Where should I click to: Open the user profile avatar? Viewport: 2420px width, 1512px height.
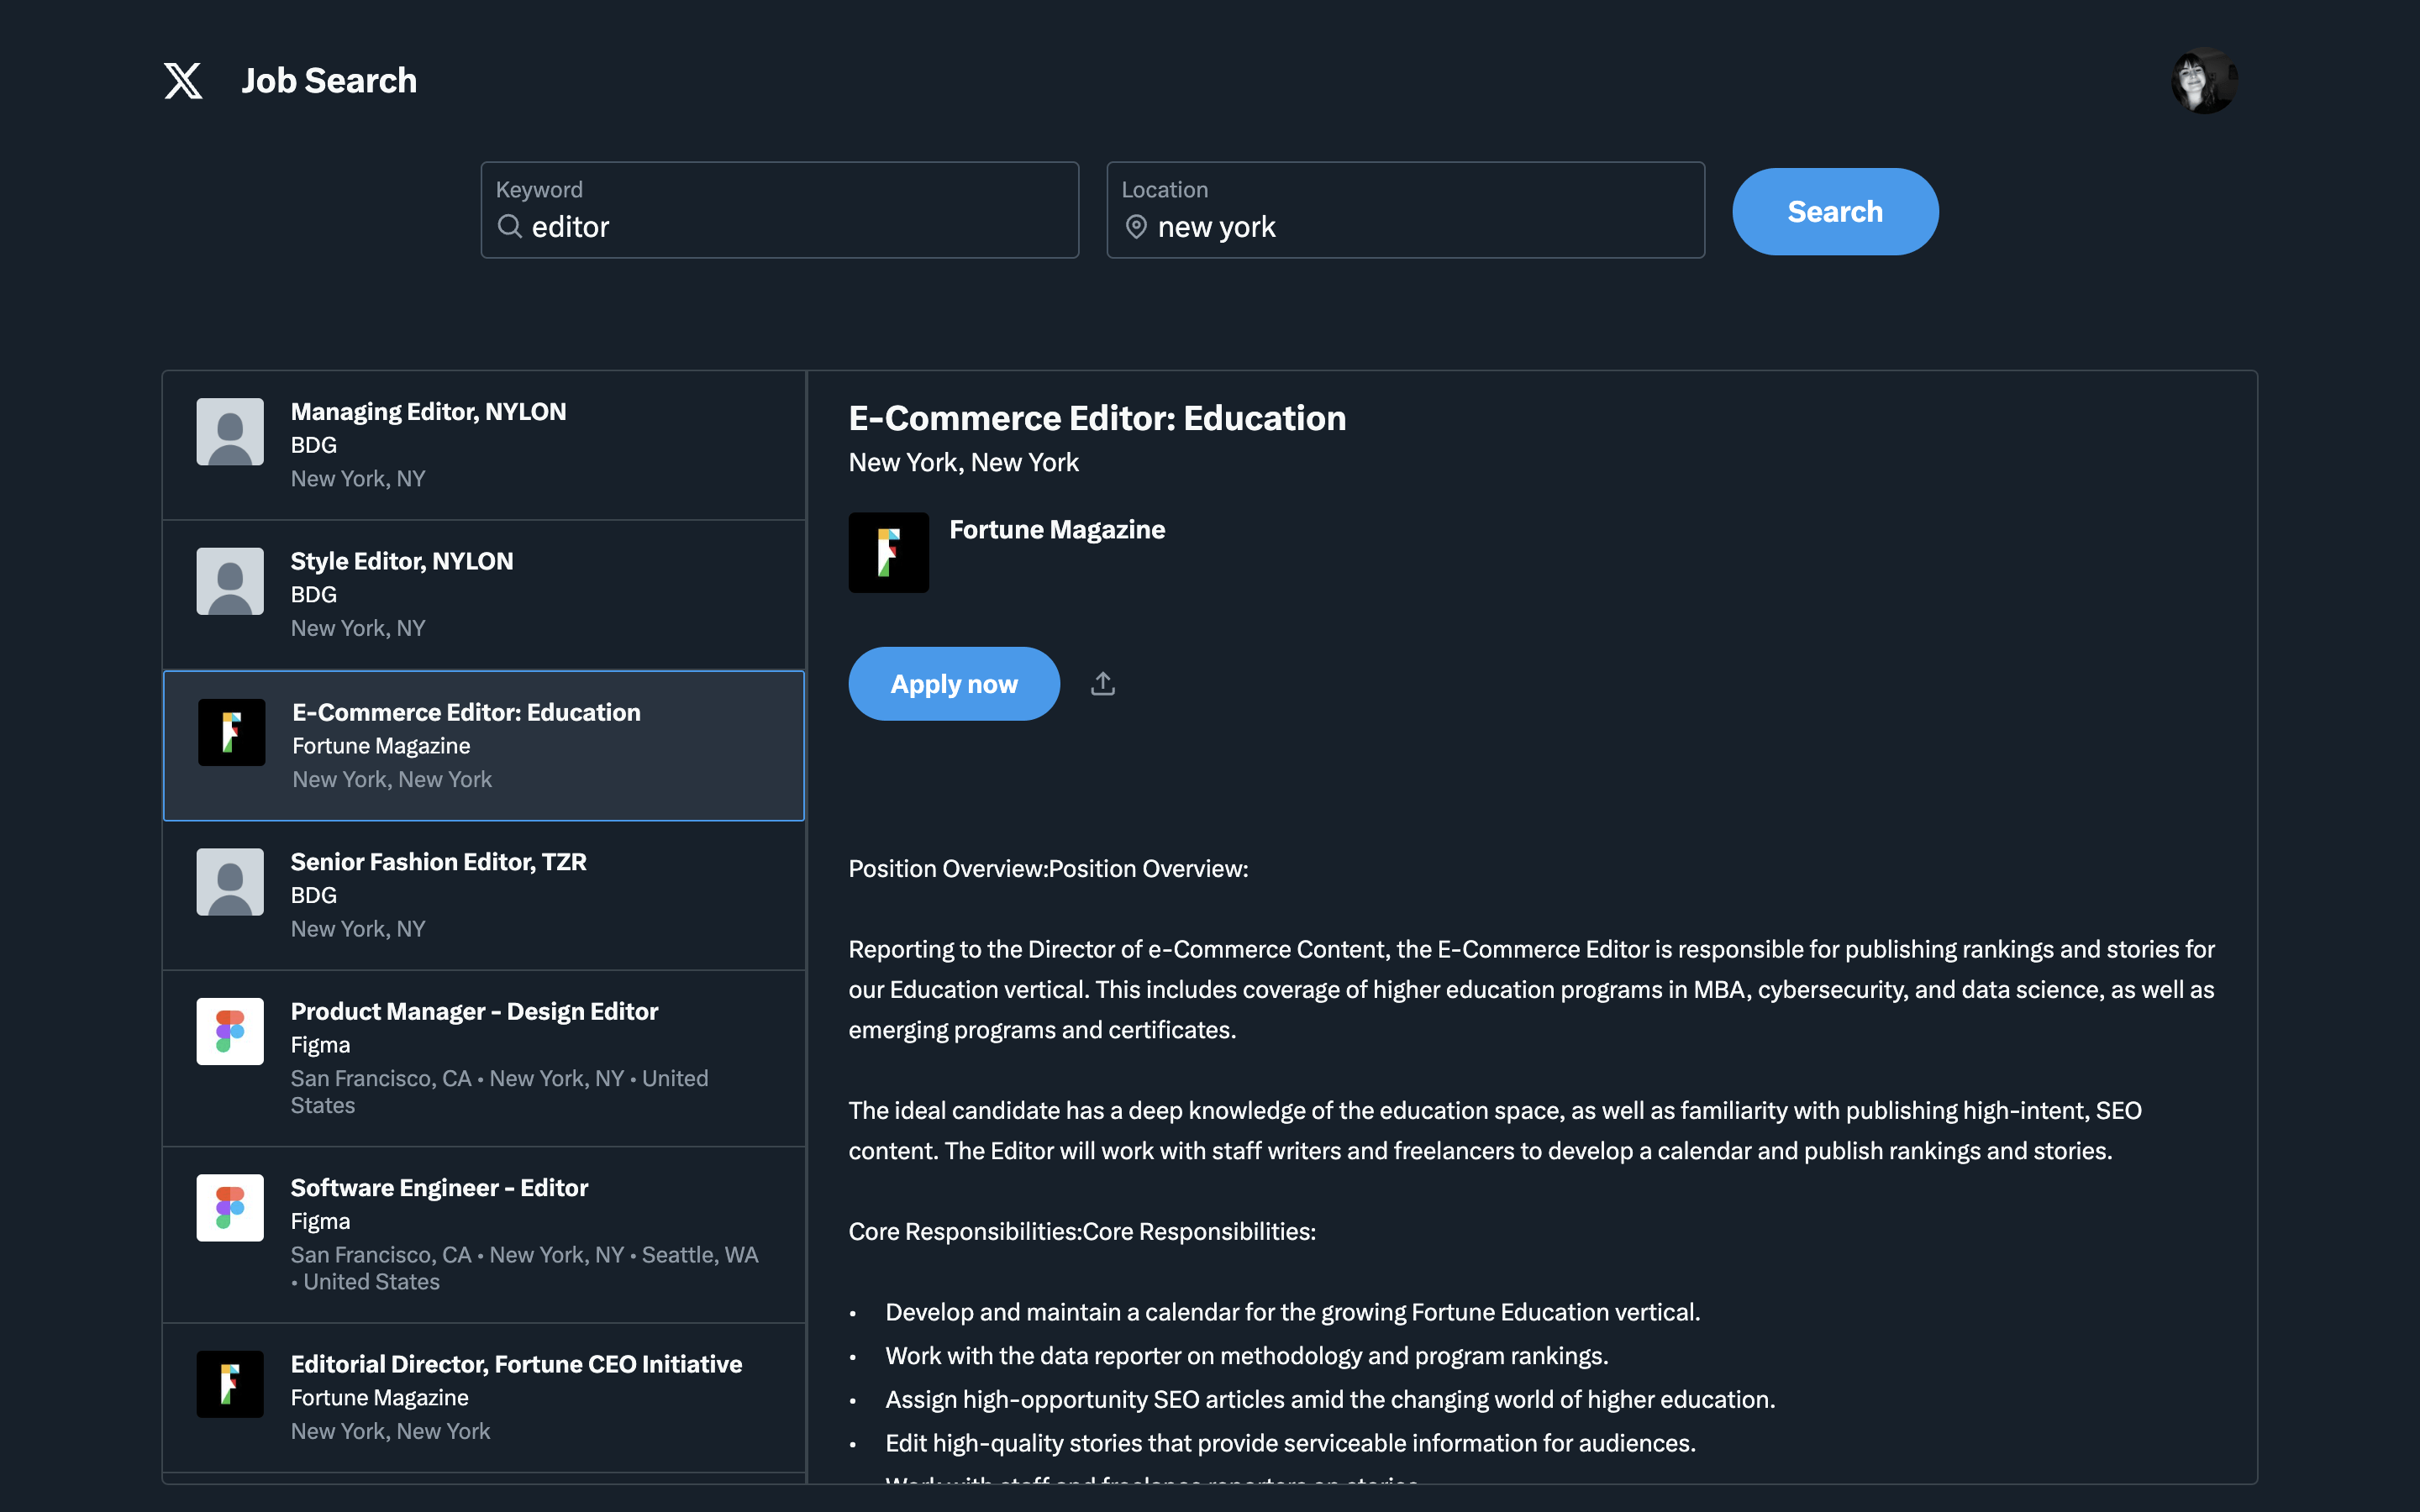point(2204,81)
